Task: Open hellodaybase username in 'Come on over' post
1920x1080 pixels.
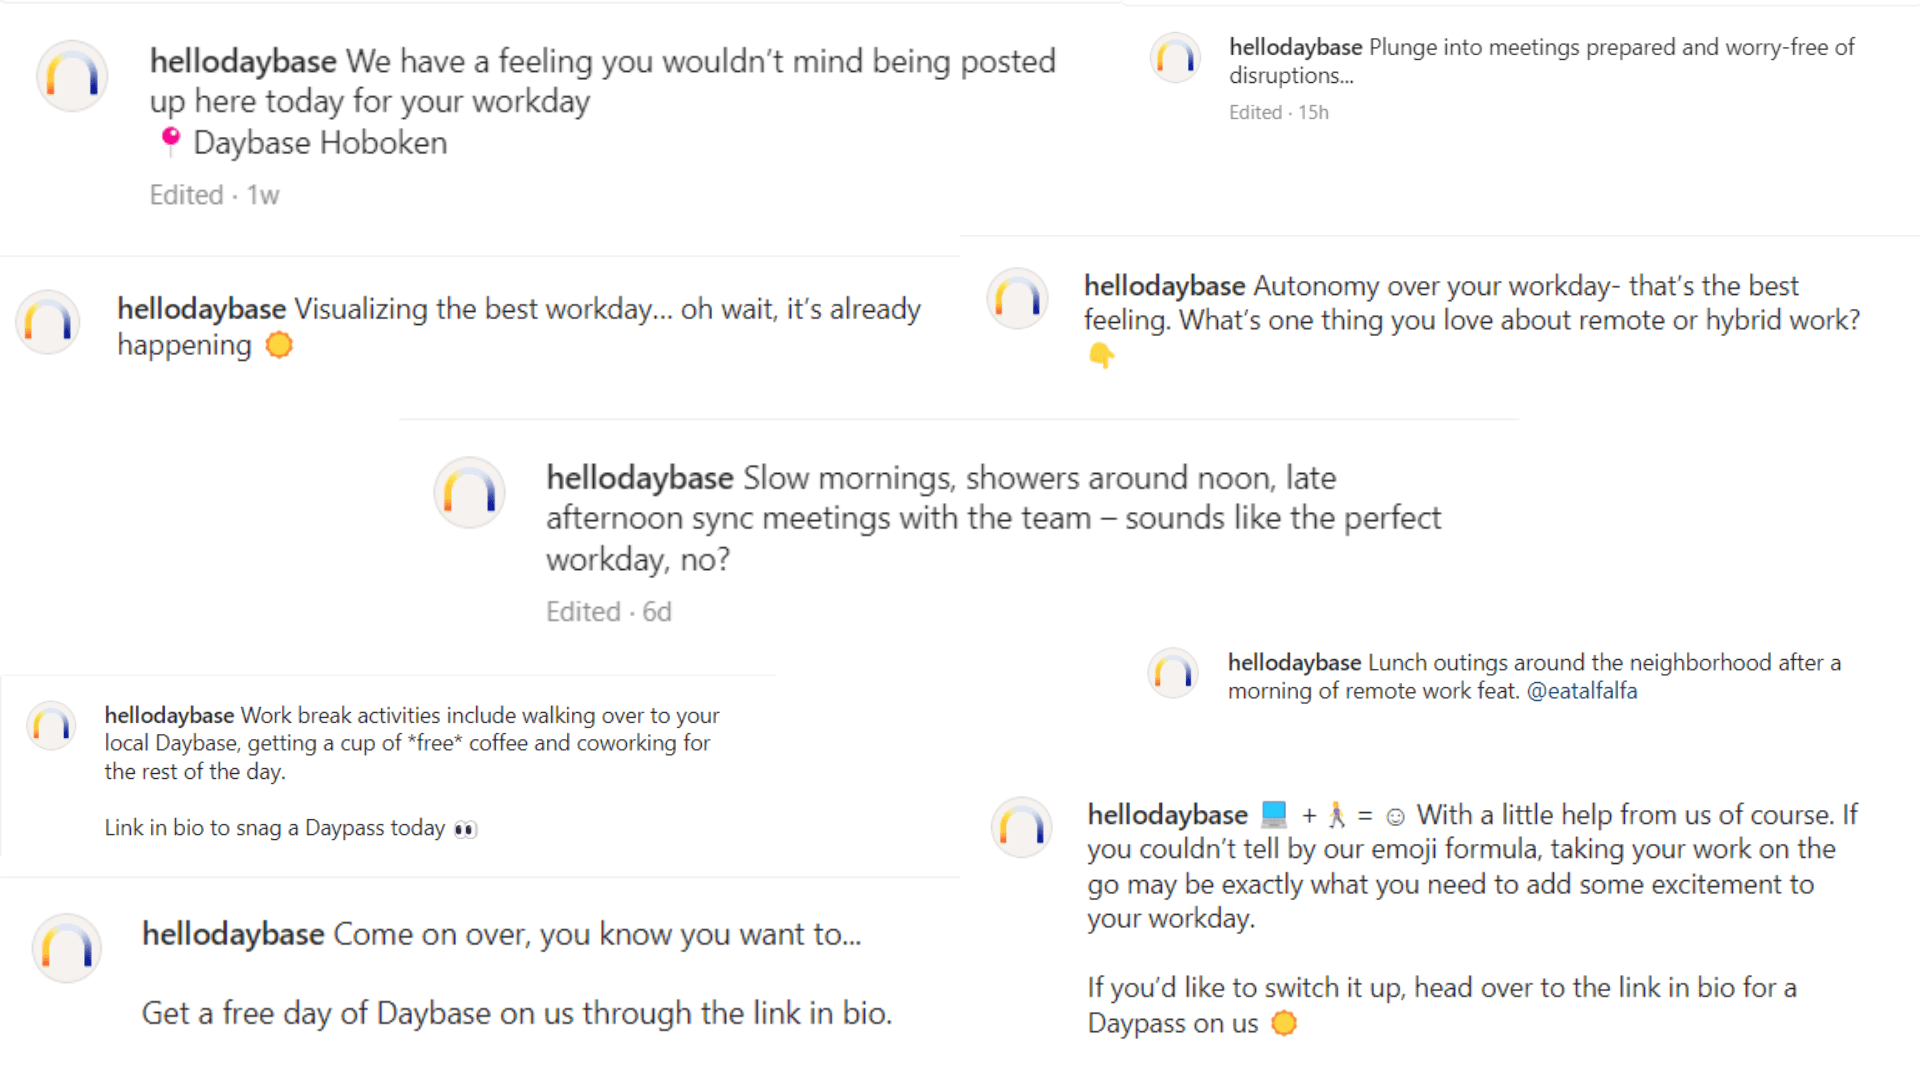Action: click(233, 934)
